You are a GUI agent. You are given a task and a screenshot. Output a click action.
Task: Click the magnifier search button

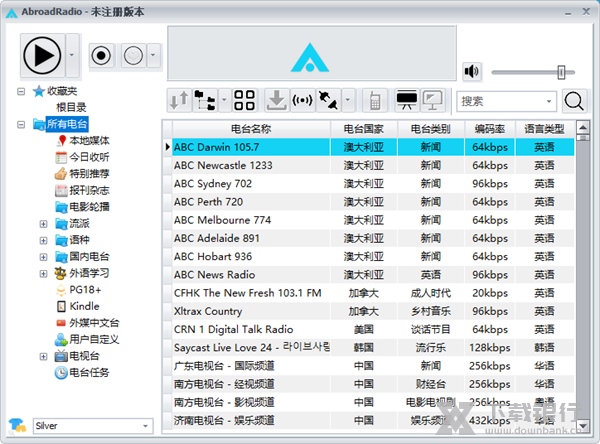574,101
